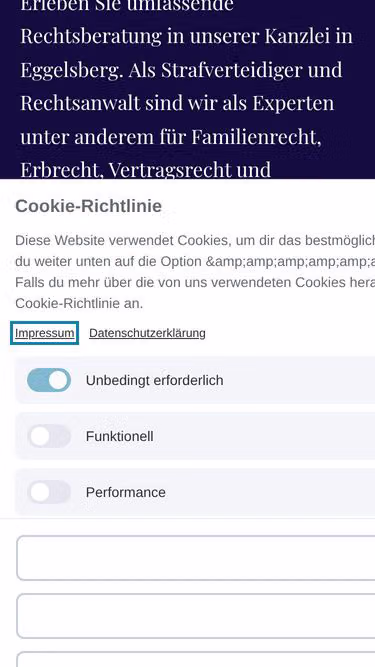
Task: Select the Performance label text
Action: (125, 493)
